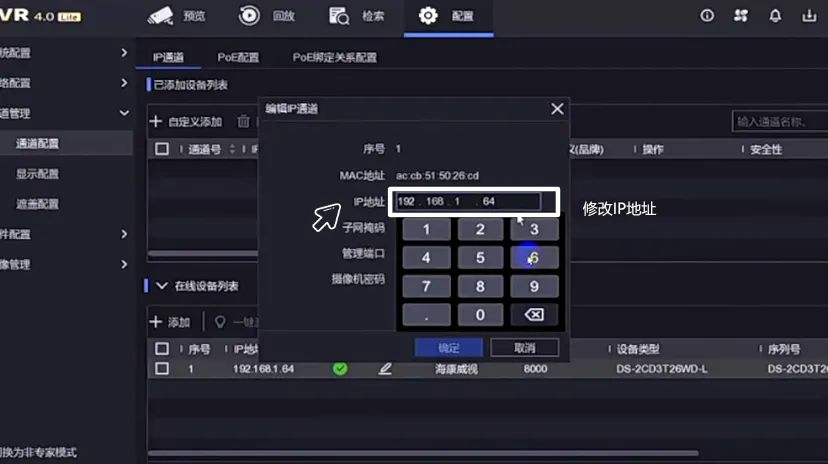The height and width of the screenshot is (464, 828).
Task: Click the download icon in top bar
Action: [809, 16]
